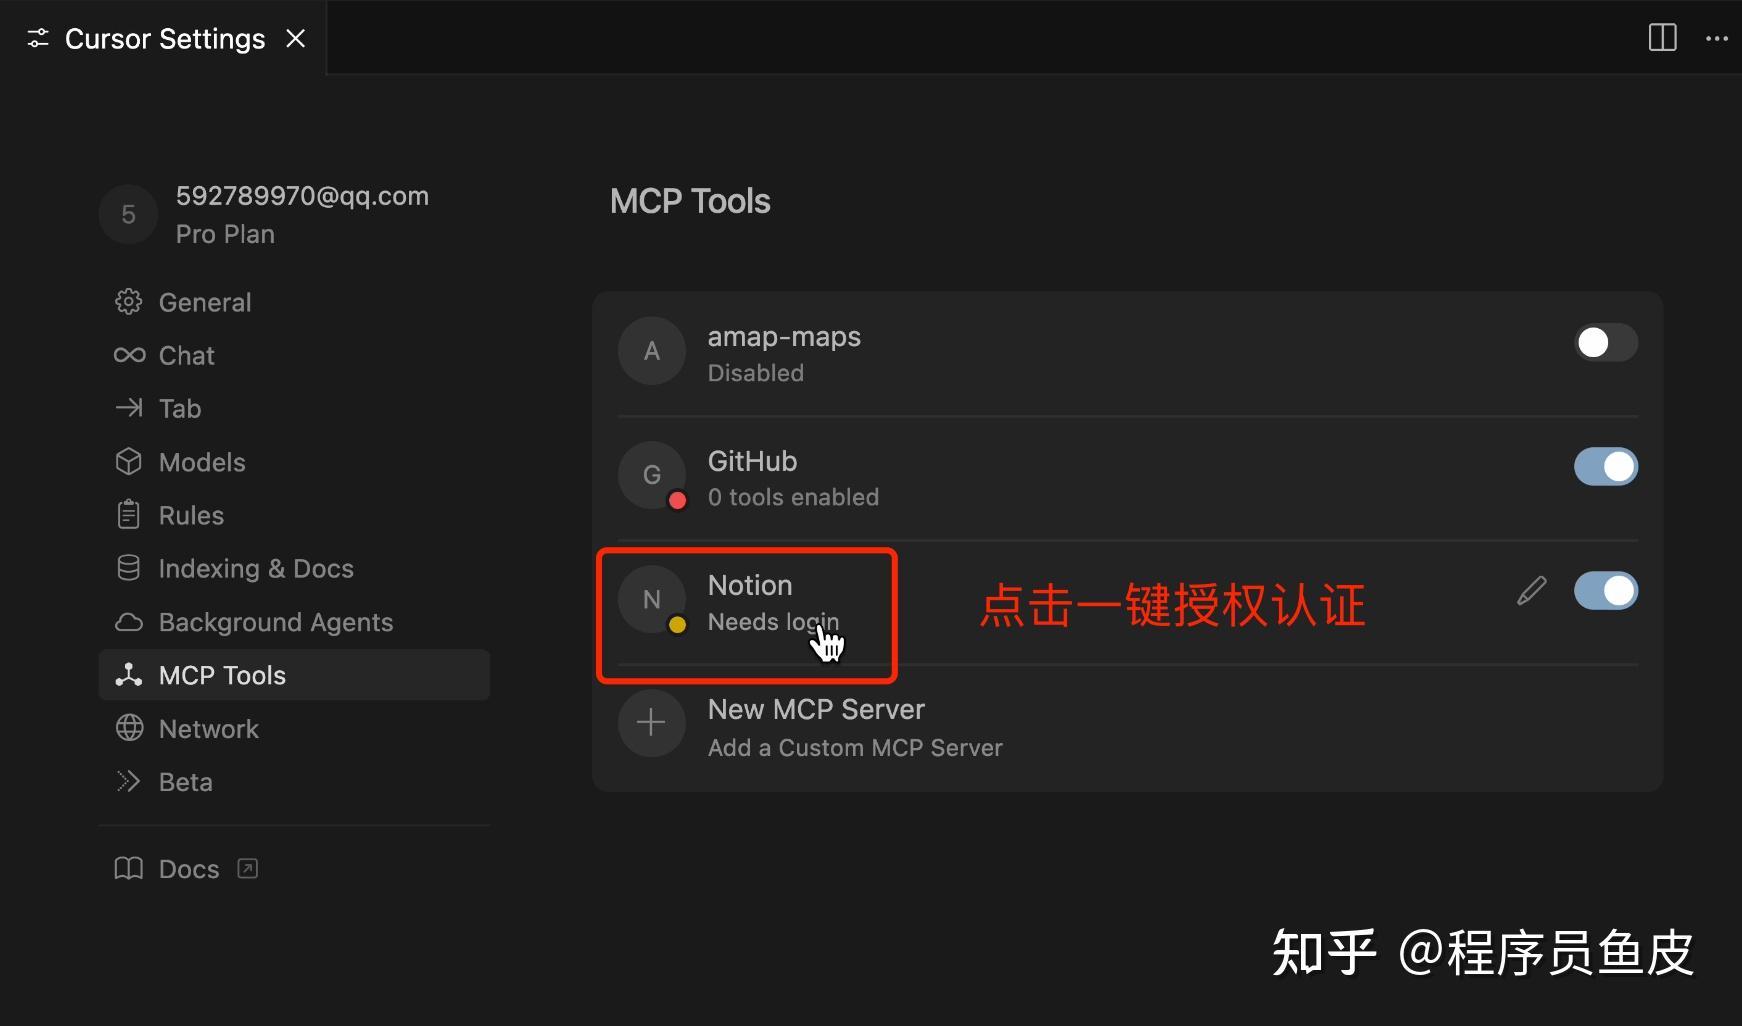Click the Pro Plan label
1742x1026 pixels.
coord(225,234)
